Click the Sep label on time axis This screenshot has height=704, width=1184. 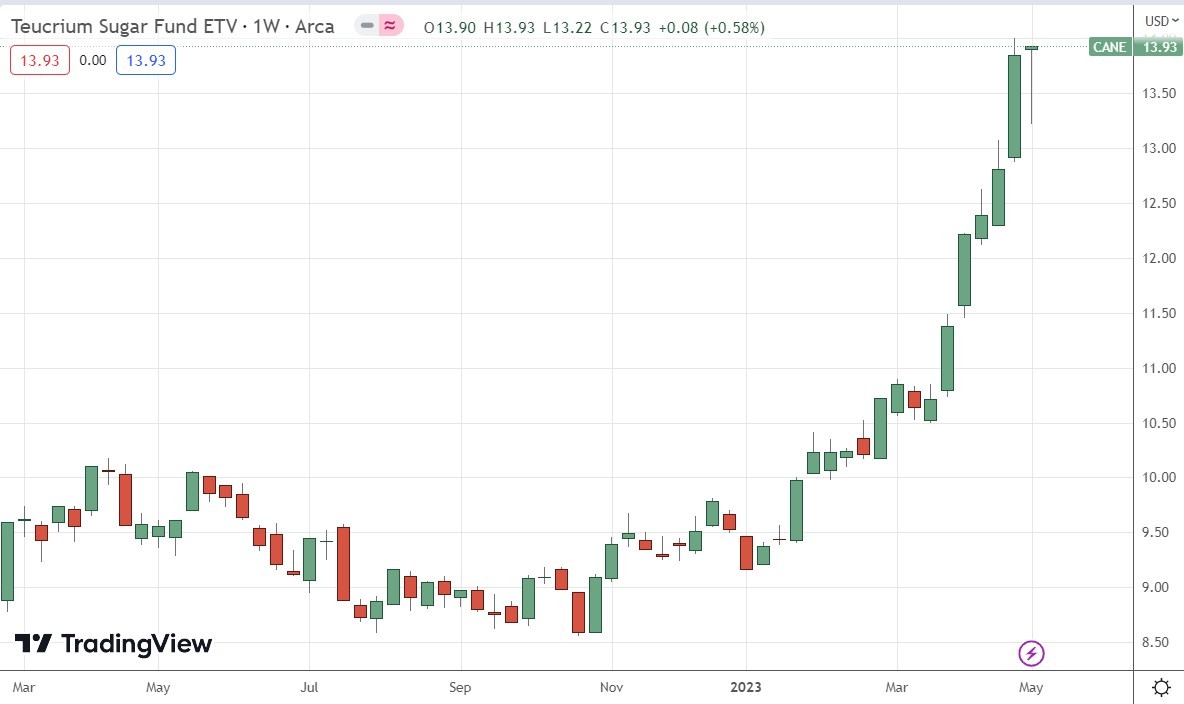click(460, 687)
